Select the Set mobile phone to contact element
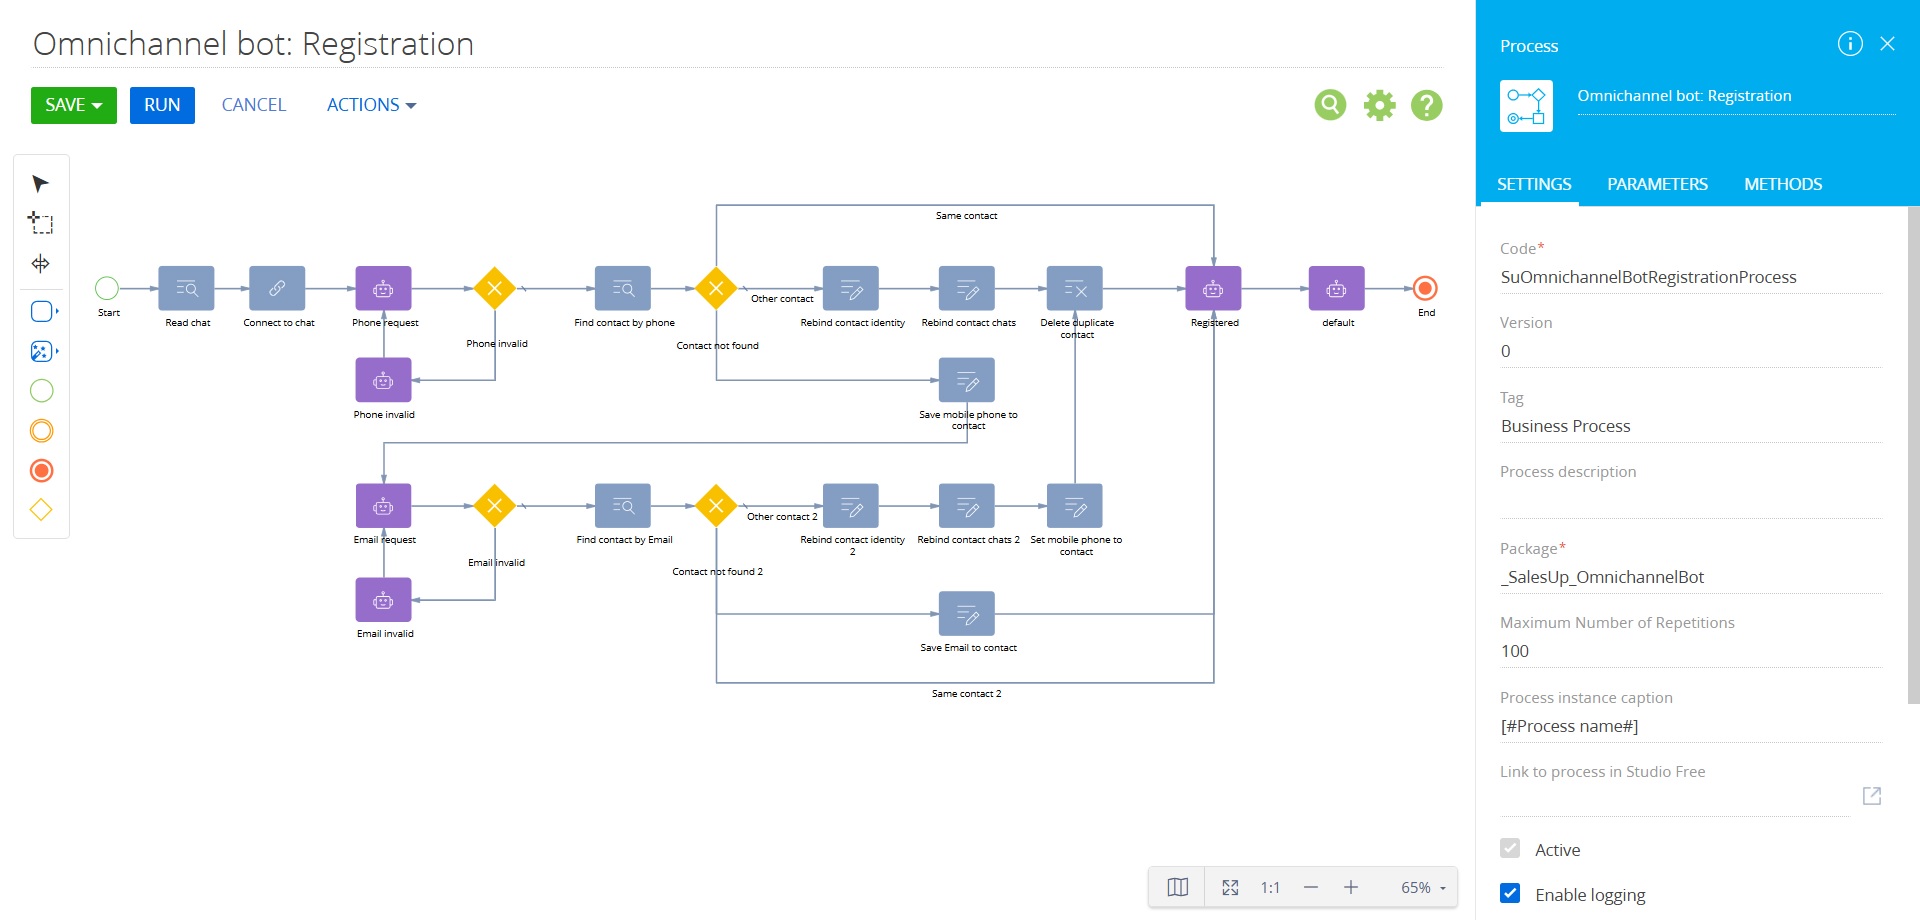The image size is (1920, 920). [1075, 506]
